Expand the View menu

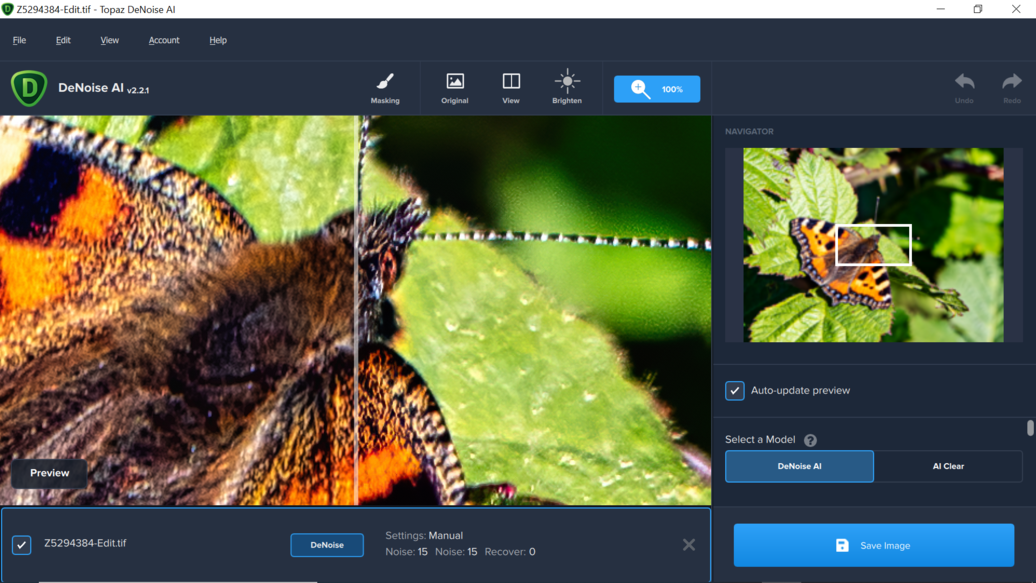coord(110,40)
